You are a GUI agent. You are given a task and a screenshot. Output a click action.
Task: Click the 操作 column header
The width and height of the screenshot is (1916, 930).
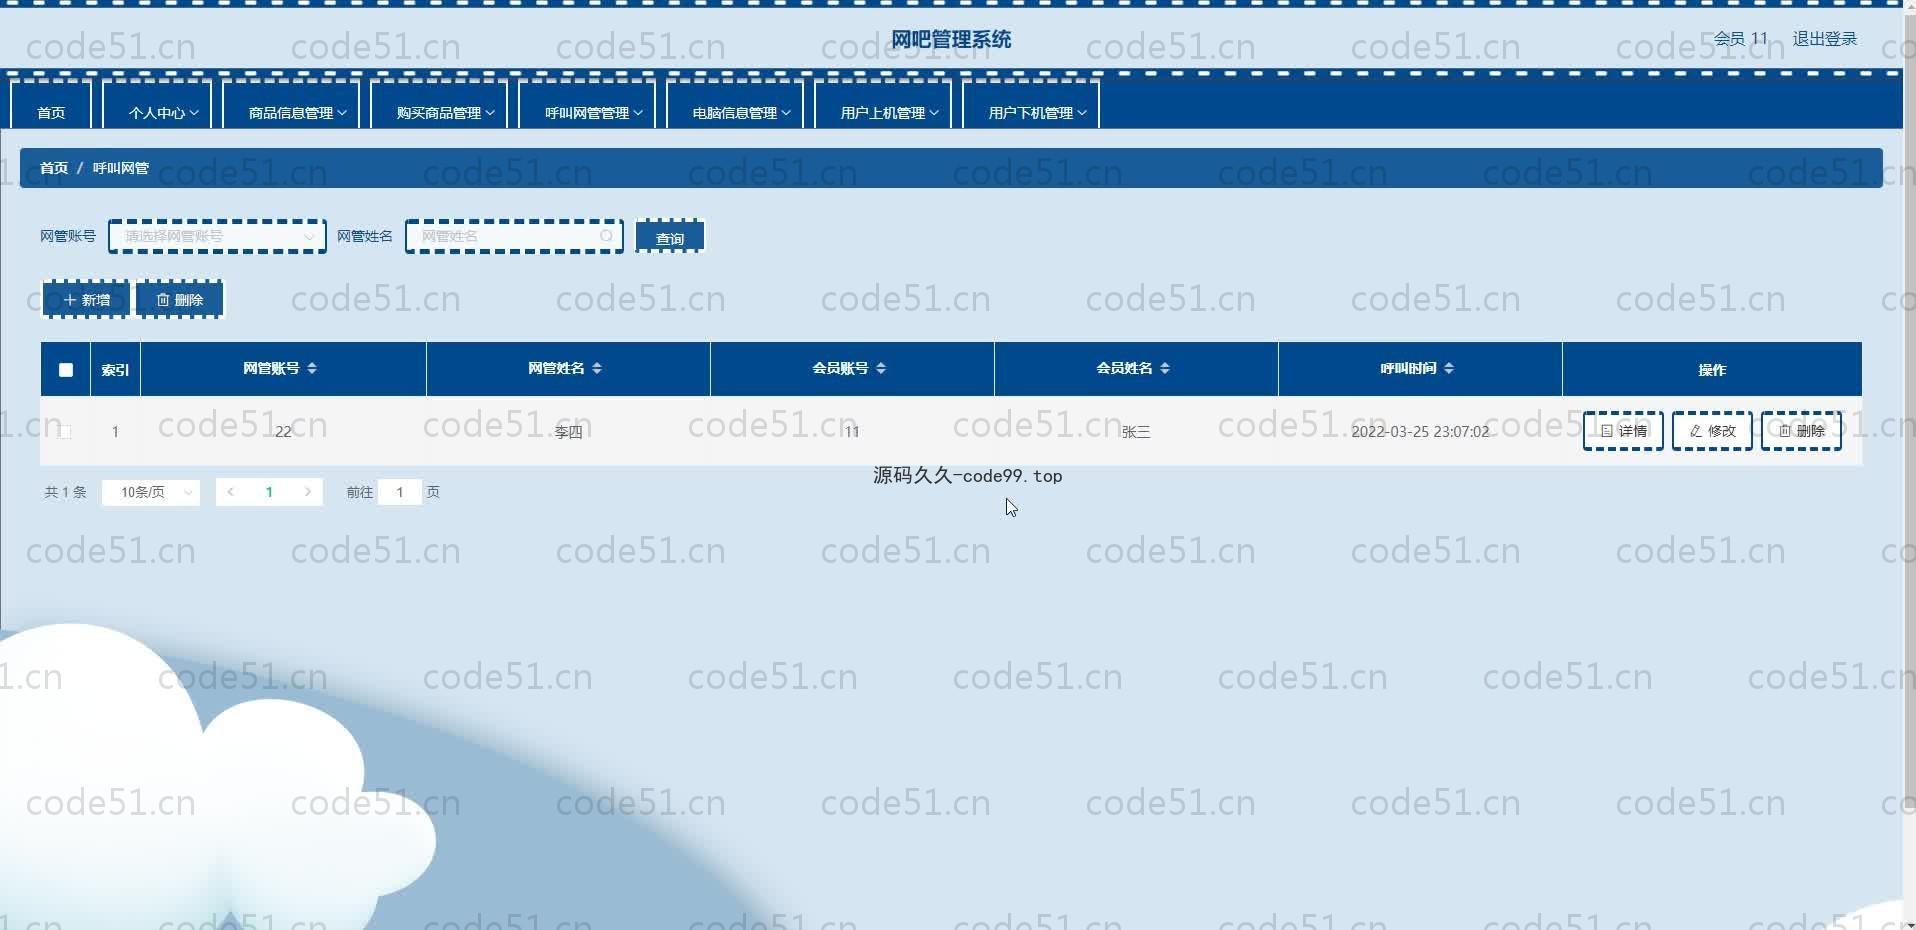1712,369
